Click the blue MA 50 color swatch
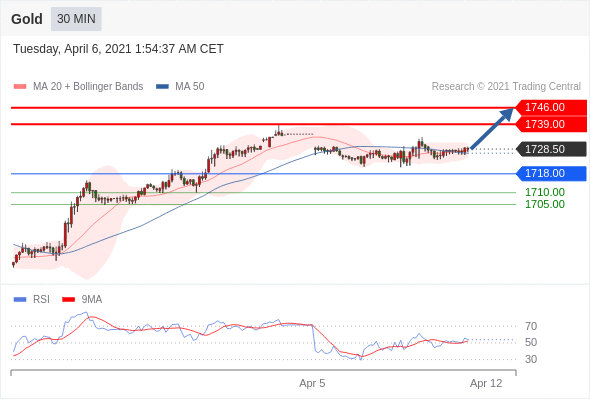 point(162,87)
